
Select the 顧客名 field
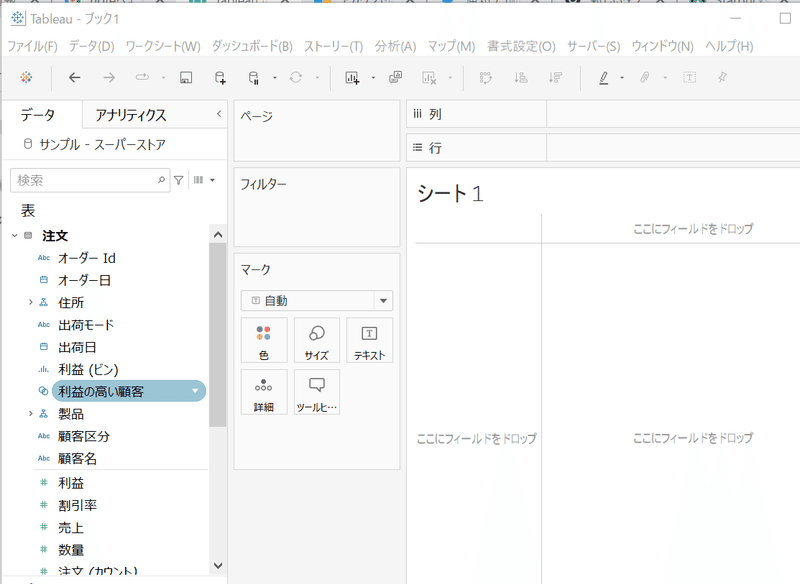pos(77,459)
